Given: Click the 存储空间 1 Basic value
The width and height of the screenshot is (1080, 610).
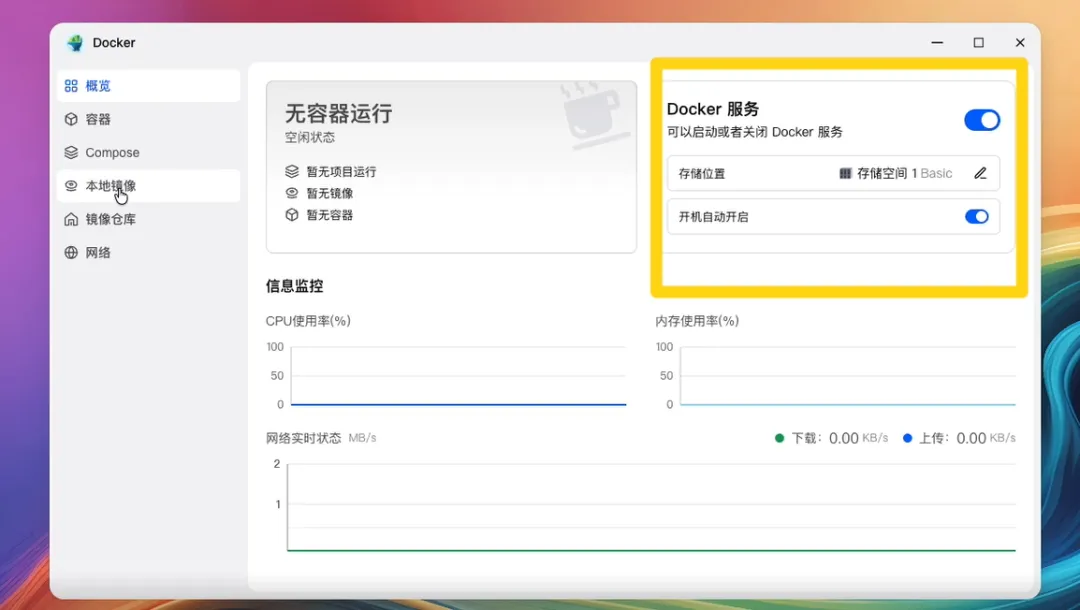Looking at the screenshot, I should click(x=904, y=173).
